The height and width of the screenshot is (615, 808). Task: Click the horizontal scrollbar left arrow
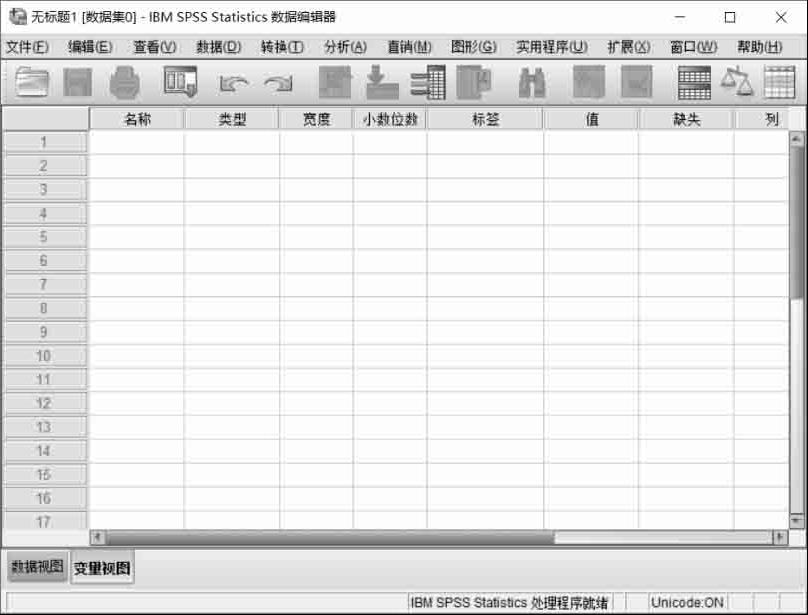[98, 538]
